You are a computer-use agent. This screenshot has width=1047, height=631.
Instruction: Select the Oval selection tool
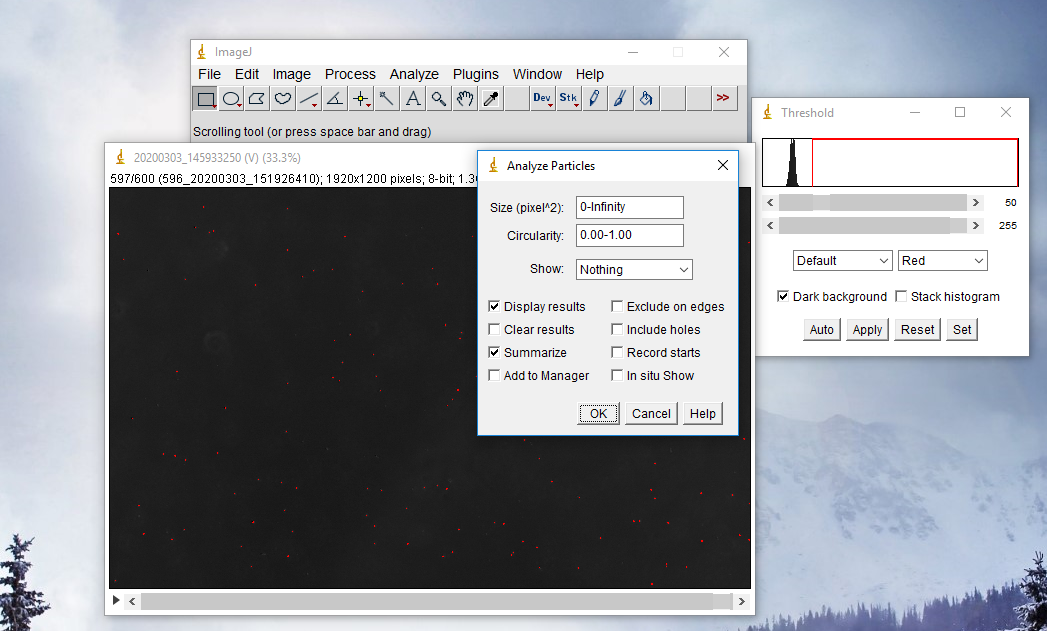click(231, 98)
